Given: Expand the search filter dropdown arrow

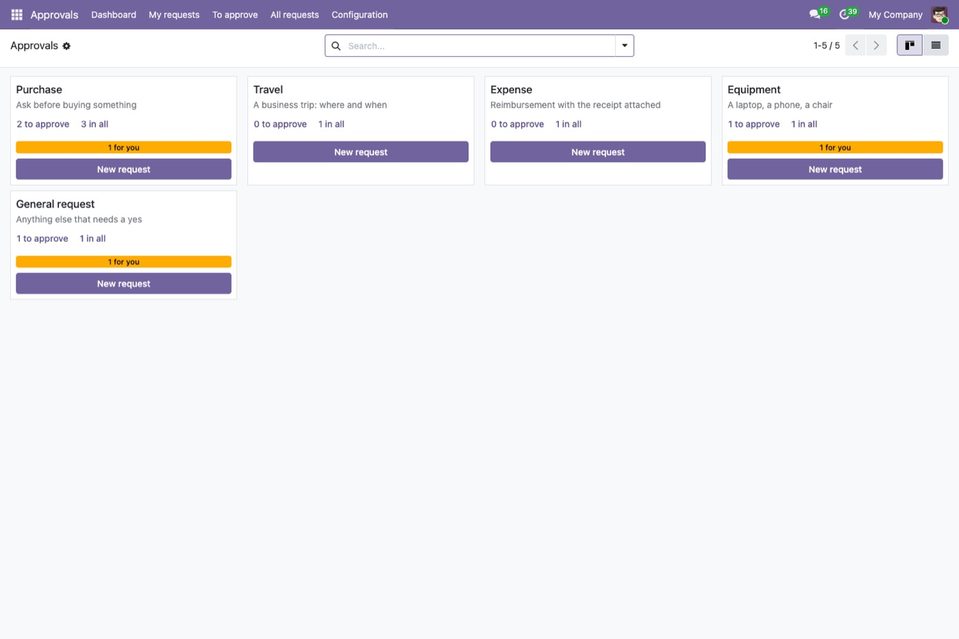Looking at the screenshot, I should tap(624, 46).
